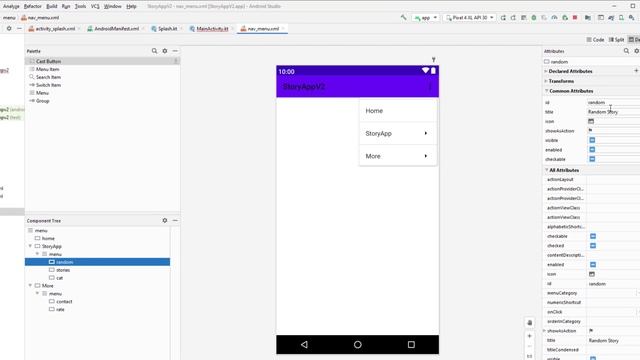Toggle checkable checkbox in All Attributes

(593, 236)
